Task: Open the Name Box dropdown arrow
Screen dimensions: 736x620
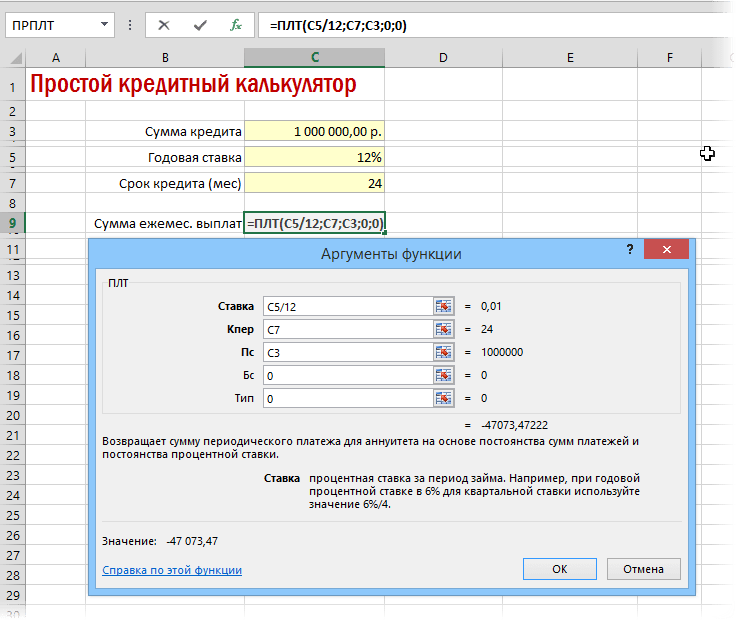Action: 104,25
